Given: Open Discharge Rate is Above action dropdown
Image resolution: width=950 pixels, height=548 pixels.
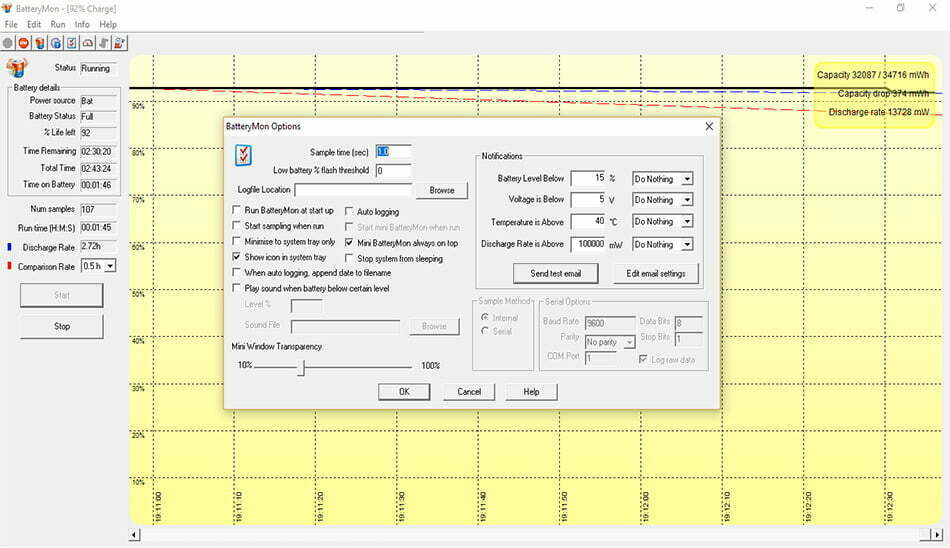Looking at the screenshot, I should point(687,244).
